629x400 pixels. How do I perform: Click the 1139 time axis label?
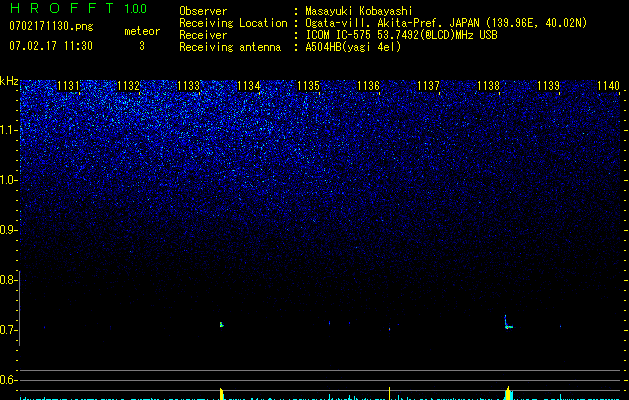pyautogui.click(x=548, y=86)
